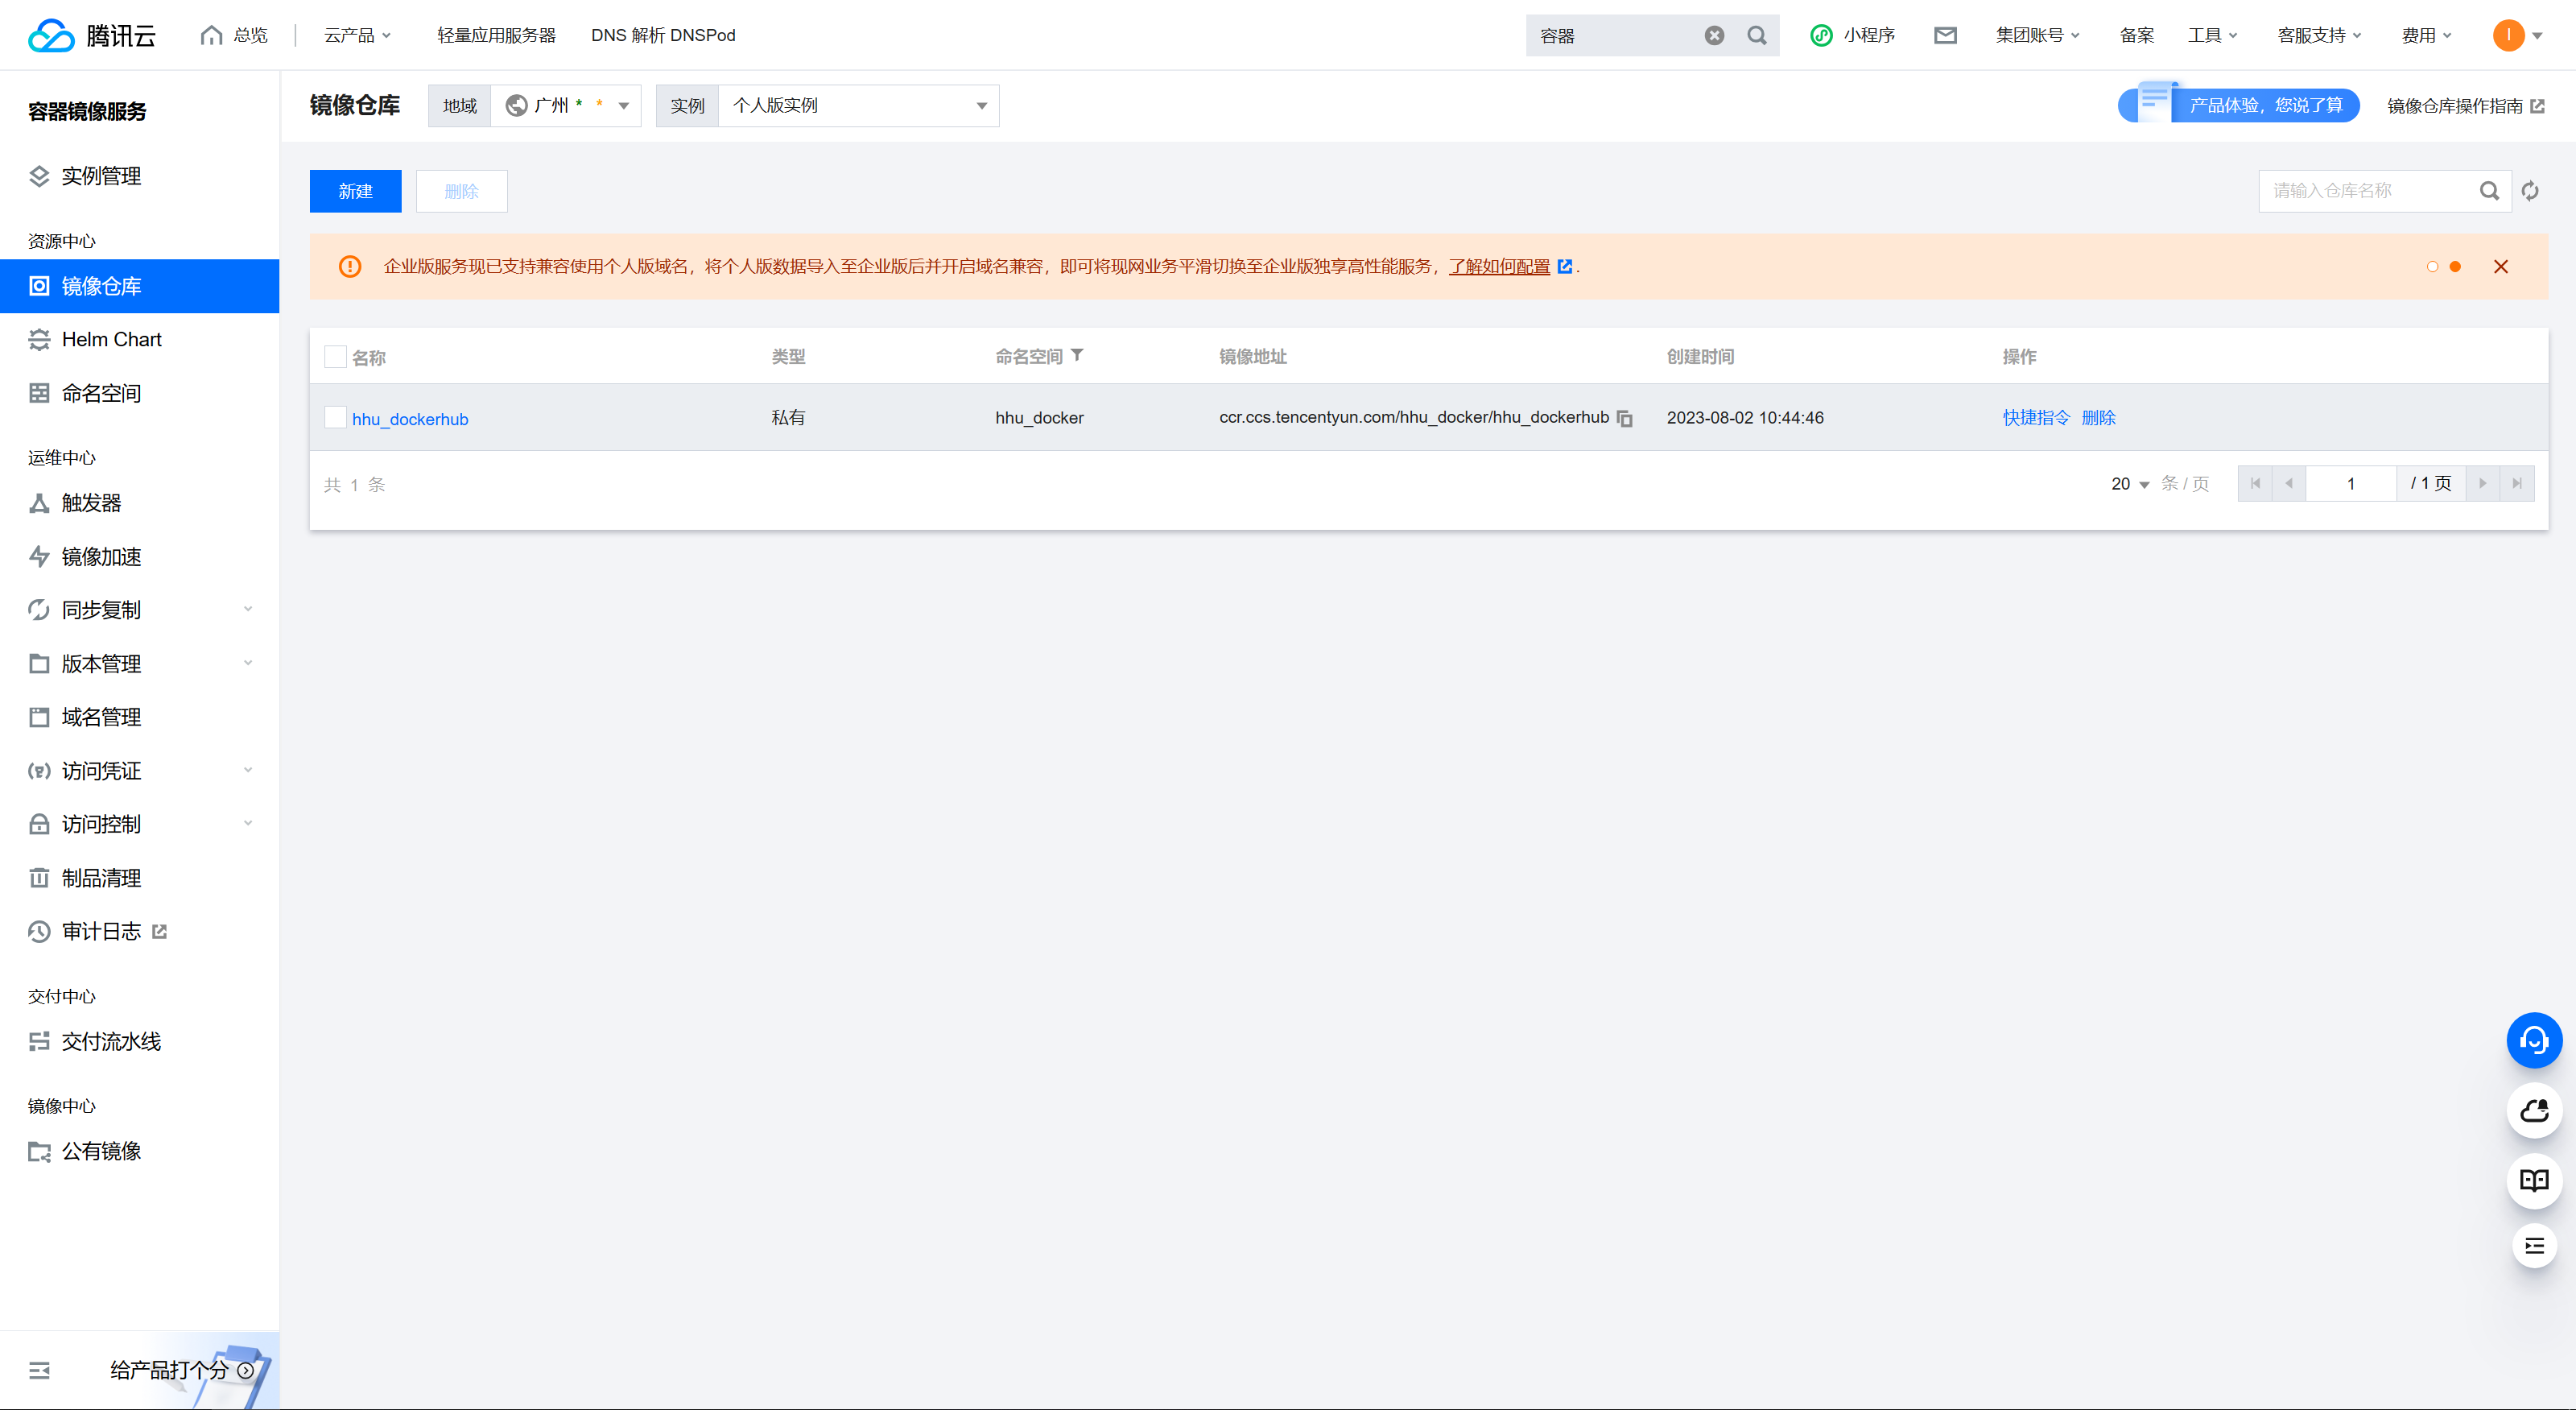Screen dimensions: 2576x1410
Task: Click 产品体验，您说了算 banner button
Action: tap(2239, 104)
